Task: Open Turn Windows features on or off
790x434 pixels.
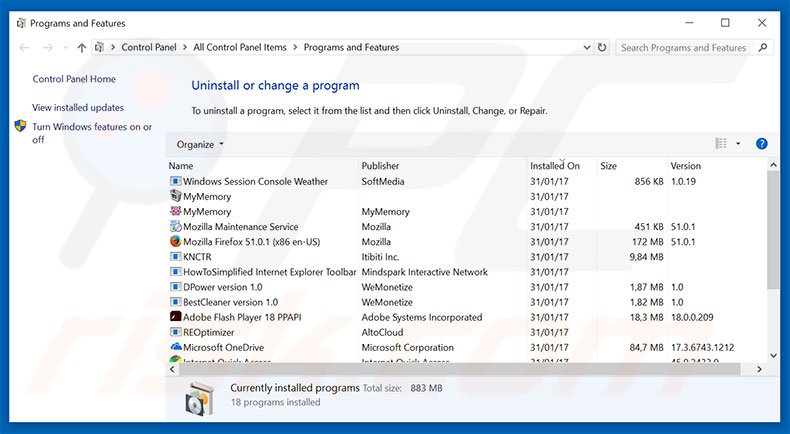Action: 92,133
